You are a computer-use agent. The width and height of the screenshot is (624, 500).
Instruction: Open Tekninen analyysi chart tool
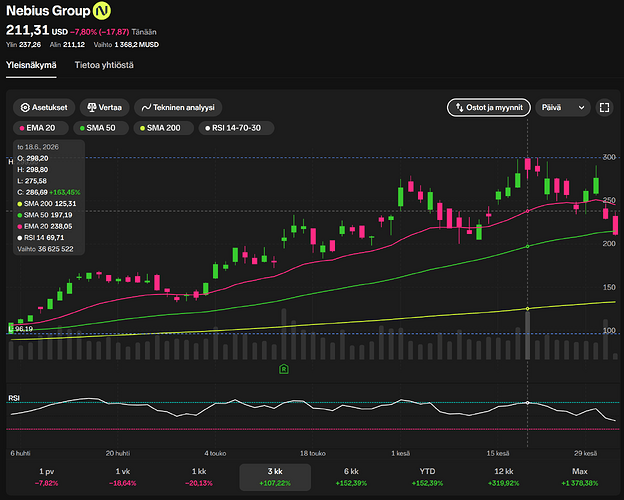[x=178, y=107]
